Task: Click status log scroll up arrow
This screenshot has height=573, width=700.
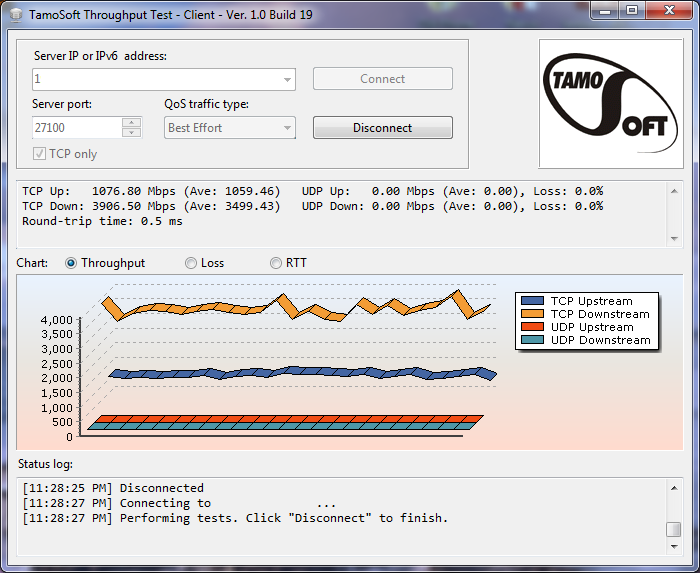Action: click(674, 488)
